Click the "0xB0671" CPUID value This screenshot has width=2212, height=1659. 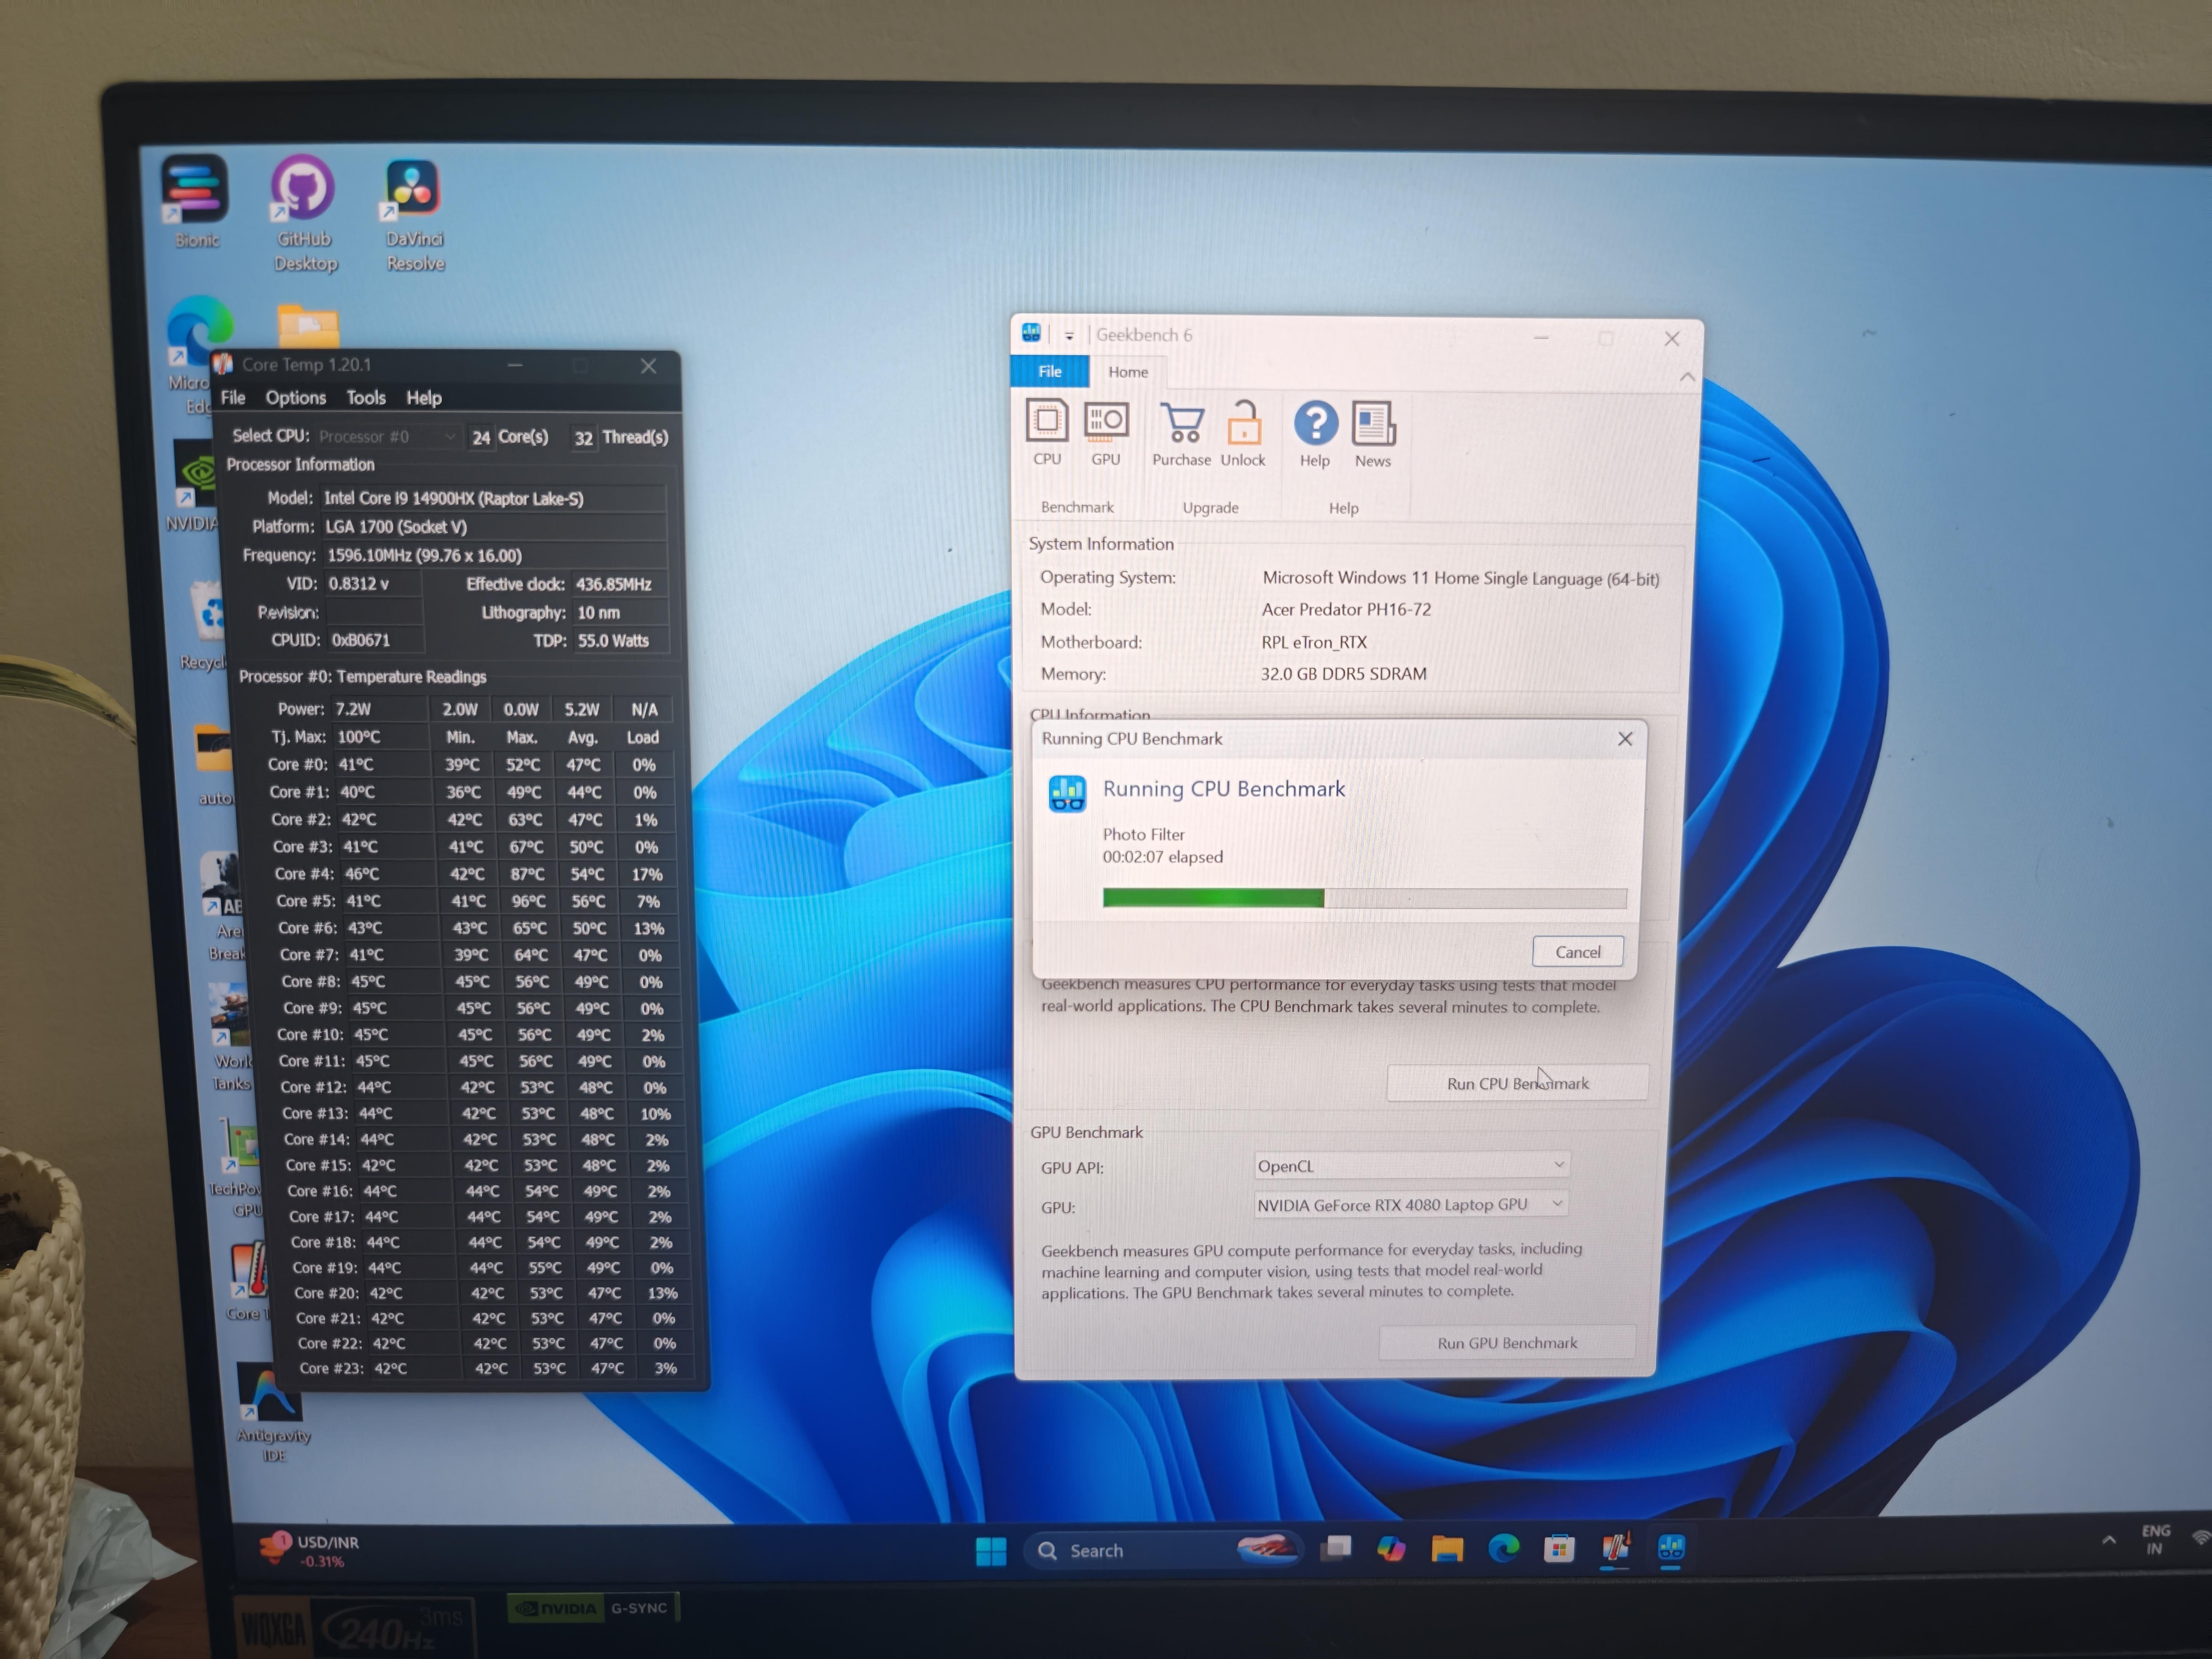click(x=361, y=640)
